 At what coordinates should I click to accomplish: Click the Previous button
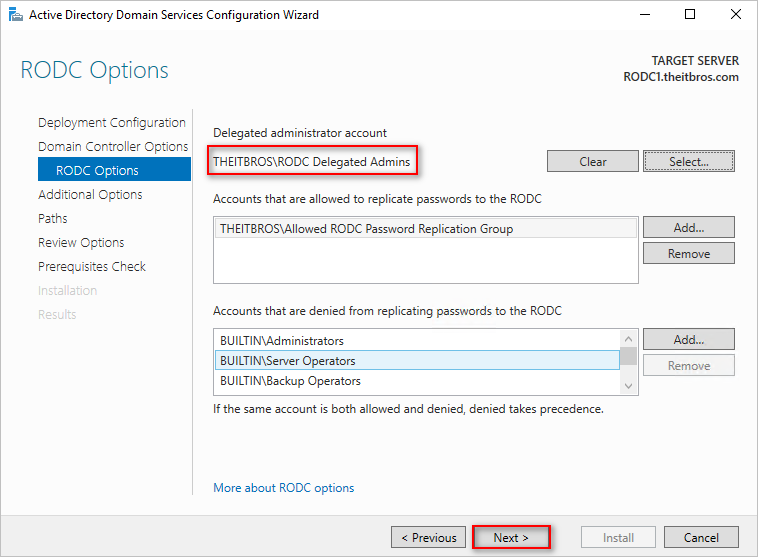[x=428, y=537]
